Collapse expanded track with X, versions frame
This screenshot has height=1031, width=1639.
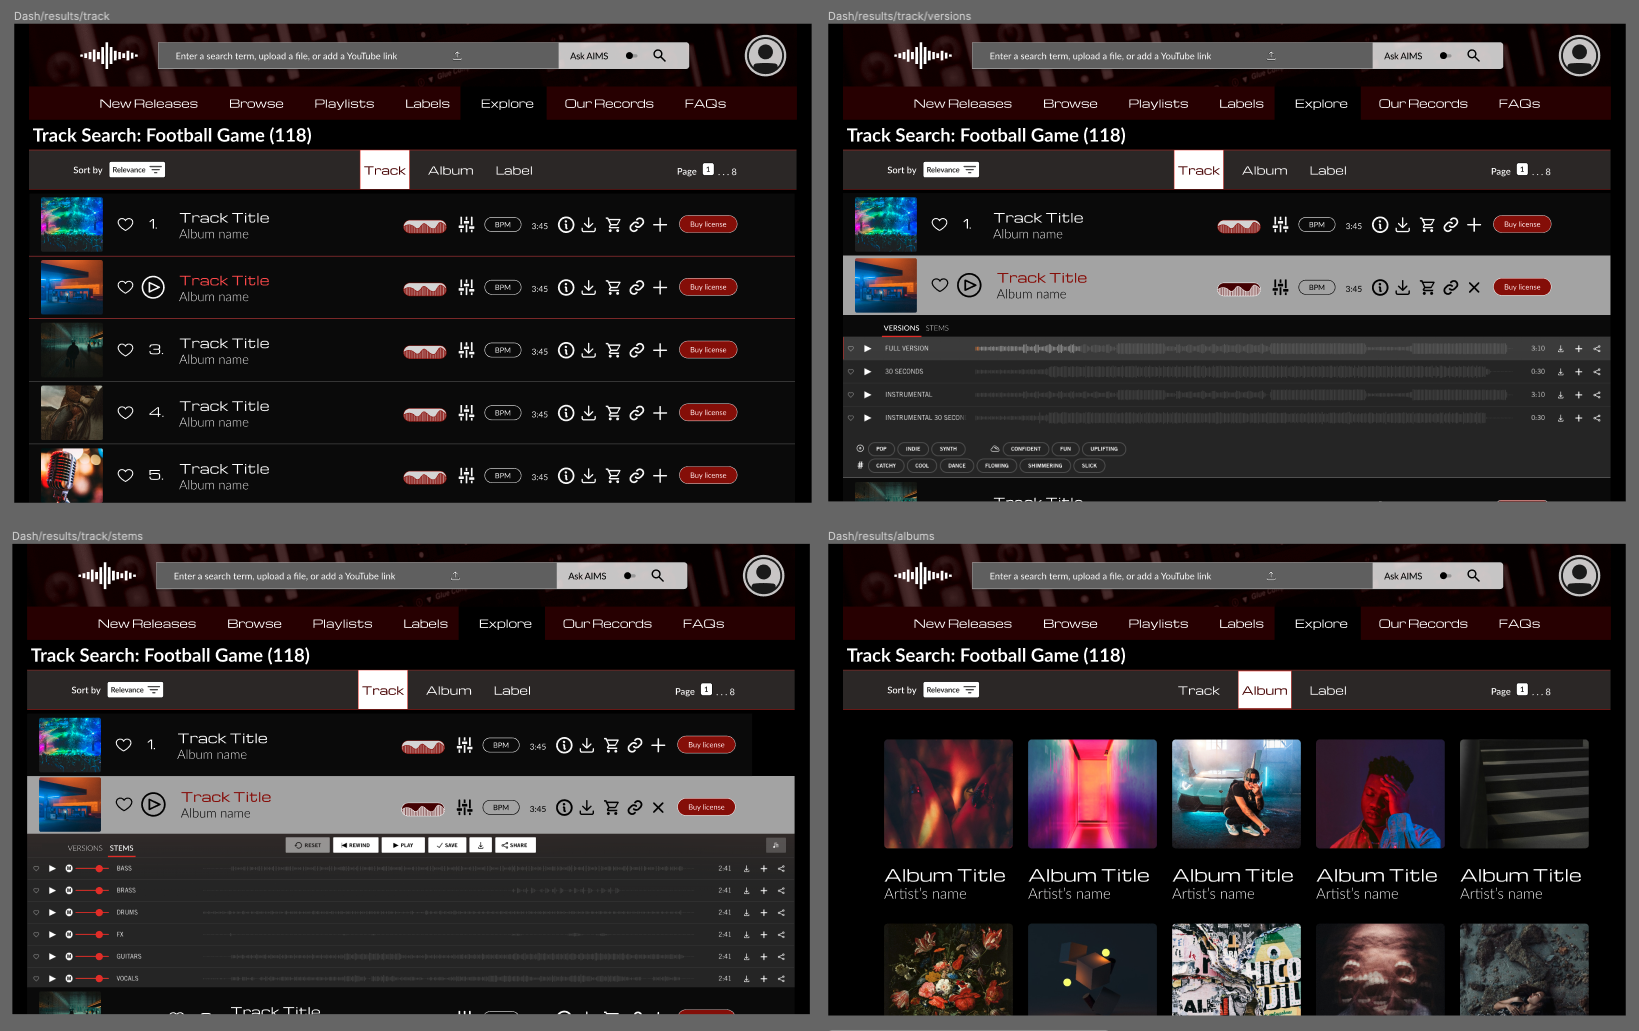[1474, 288]
